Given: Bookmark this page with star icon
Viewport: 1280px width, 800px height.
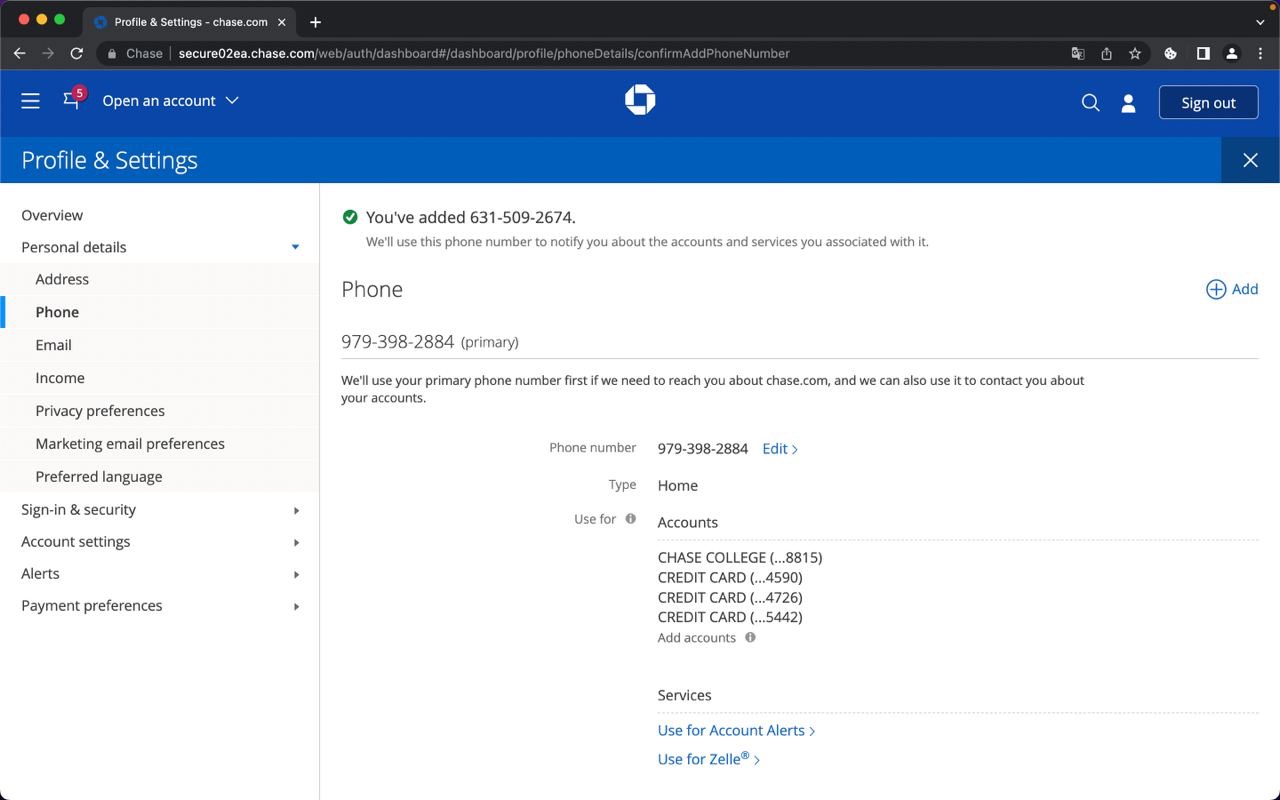Looking at the screenshot, I should click(x=1135, y=54).
